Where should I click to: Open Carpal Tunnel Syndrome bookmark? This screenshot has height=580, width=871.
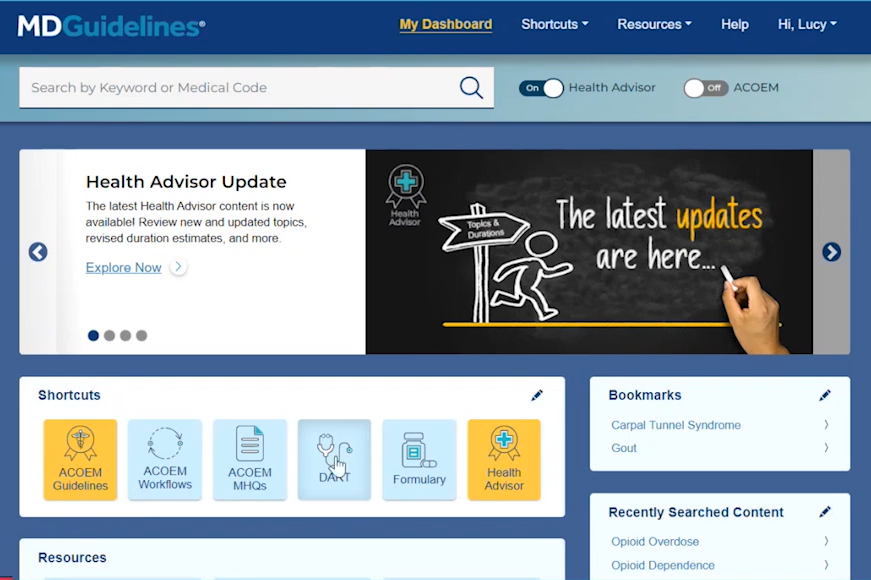(x=675, y=425)
